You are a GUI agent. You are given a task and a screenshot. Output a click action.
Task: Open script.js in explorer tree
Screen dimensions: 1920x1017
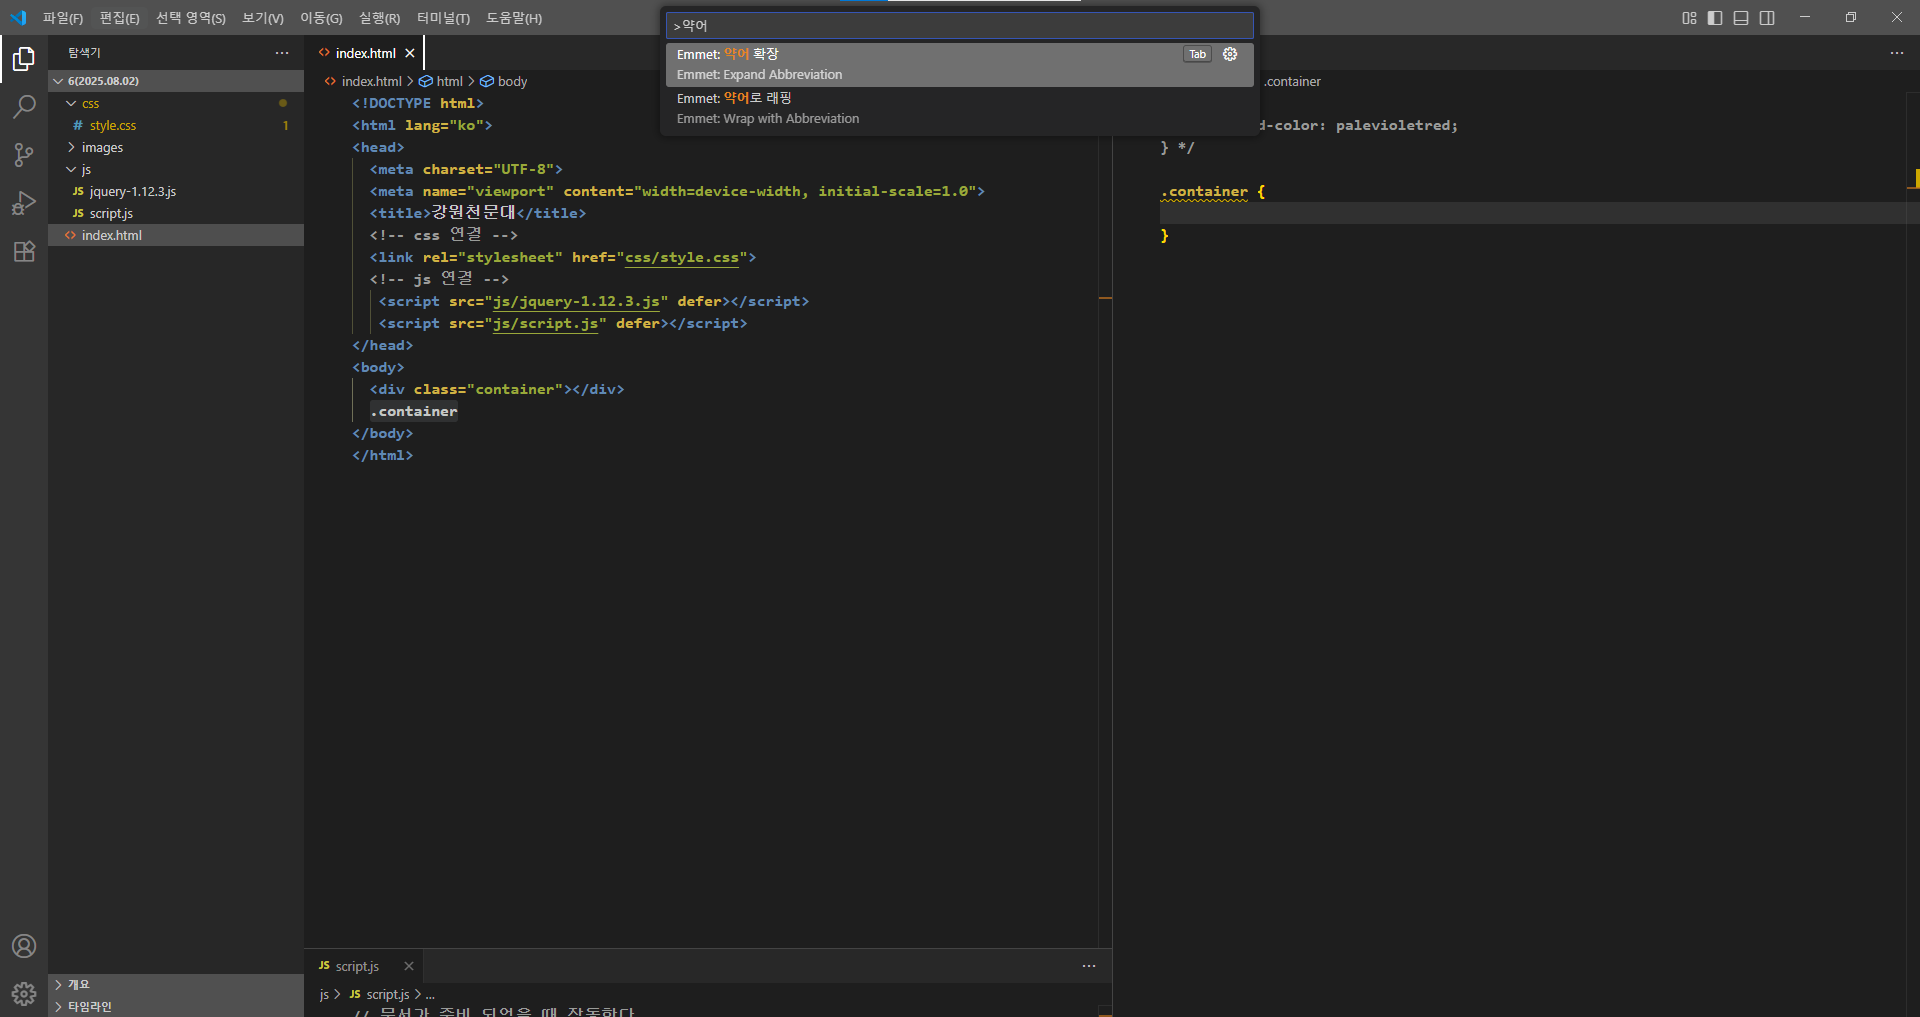(x=175, y=213)
